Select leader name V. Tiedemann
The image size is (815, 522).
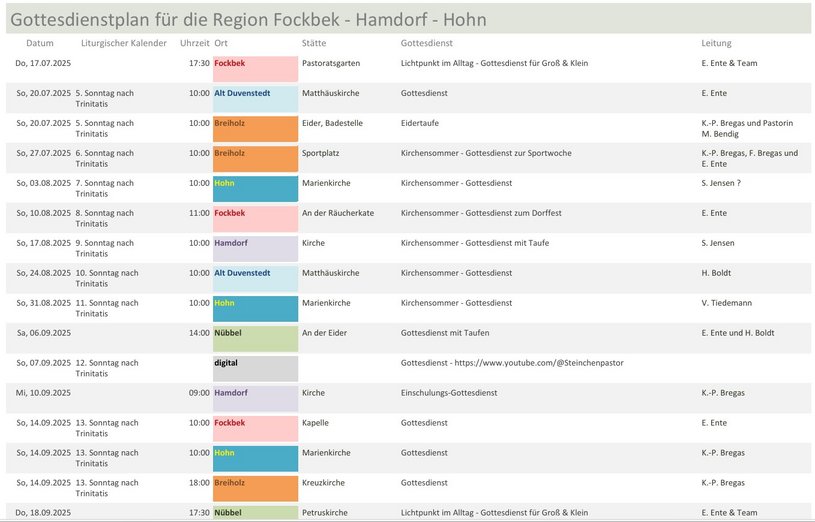pos(726,303)
